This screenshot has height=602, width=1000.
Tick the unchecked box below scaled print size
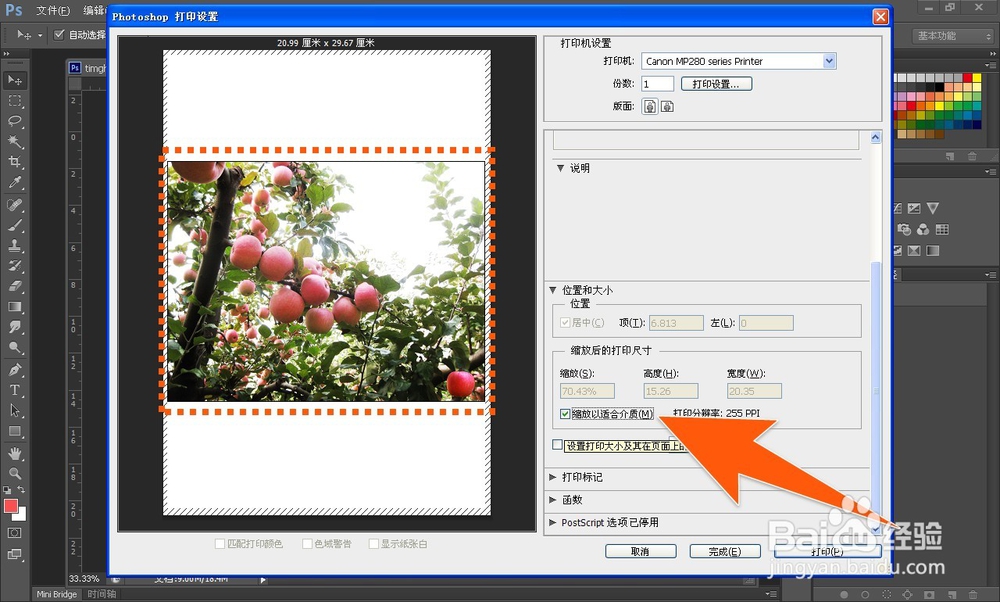pyautogui.click(x=557, y=444)
